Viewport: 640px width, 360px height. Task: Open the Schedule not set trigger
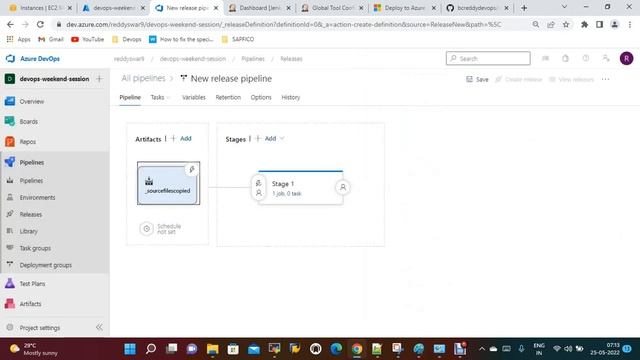(160, 229)
